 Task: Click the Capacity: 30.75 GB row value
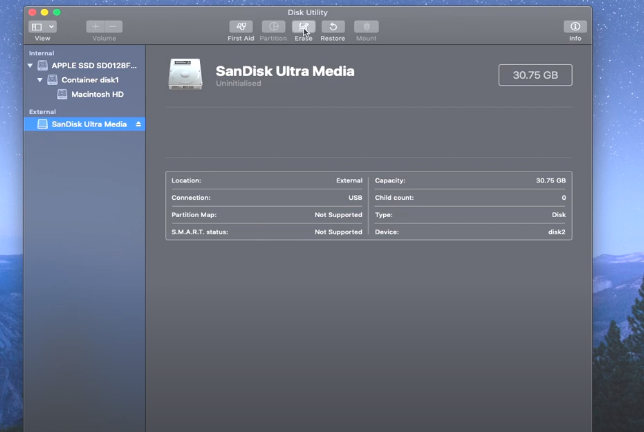click(x=551, y=180)
